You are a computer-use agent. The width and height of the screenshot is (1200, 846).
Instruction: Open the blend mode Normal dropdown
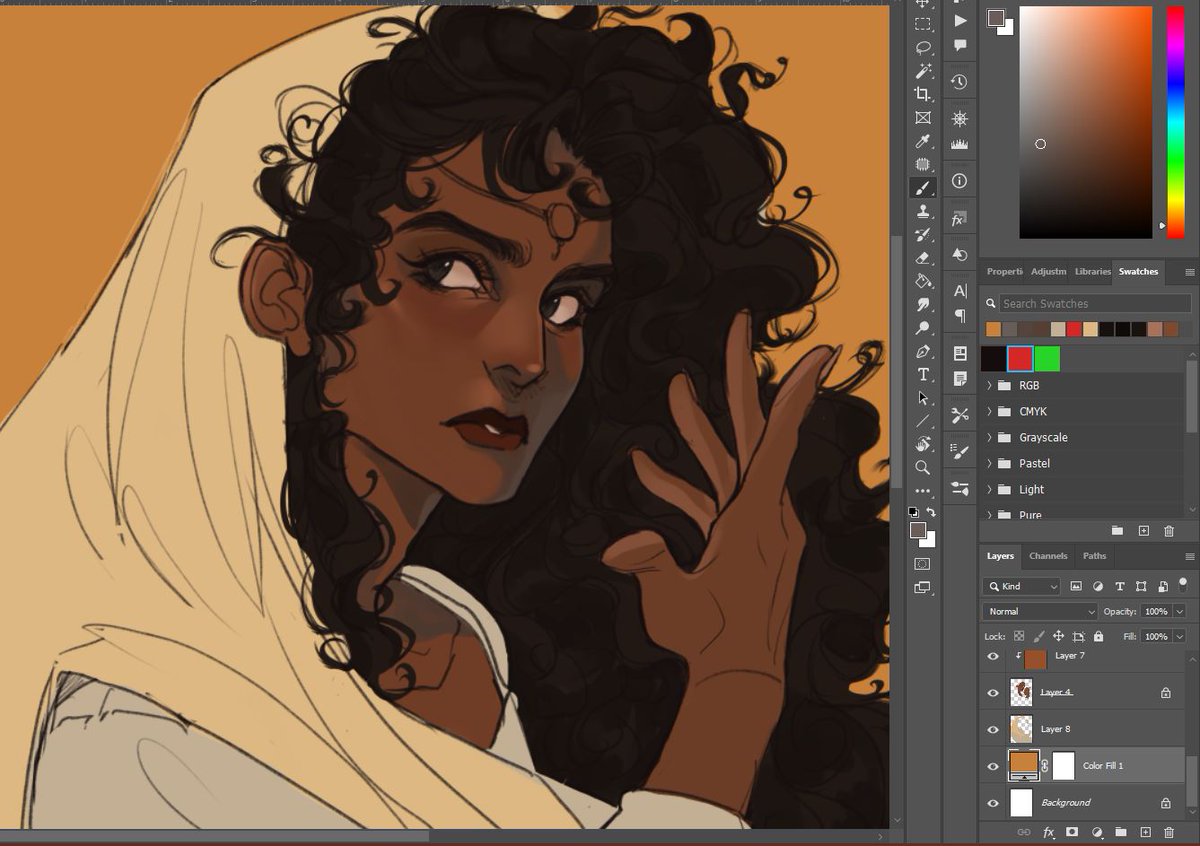point(1040,611)
